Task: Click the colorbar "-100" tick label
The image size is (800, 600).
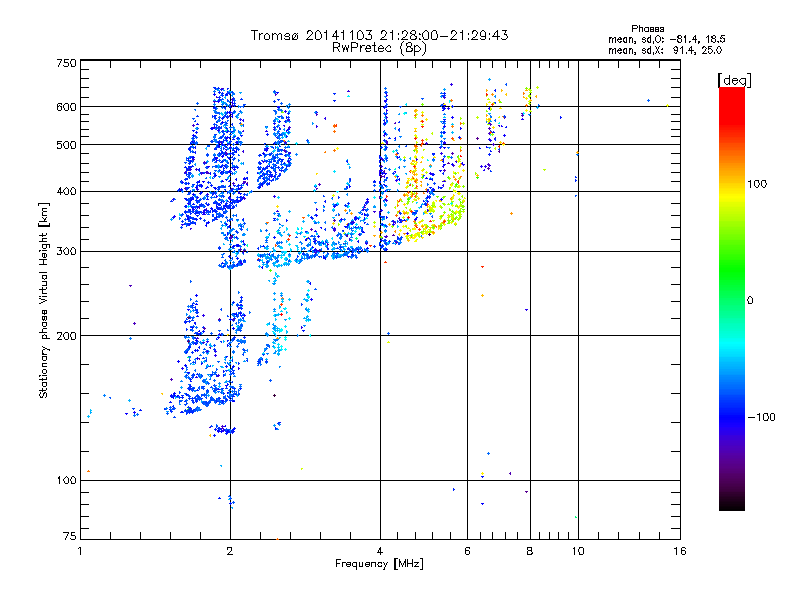Action: tap(762, 417)
